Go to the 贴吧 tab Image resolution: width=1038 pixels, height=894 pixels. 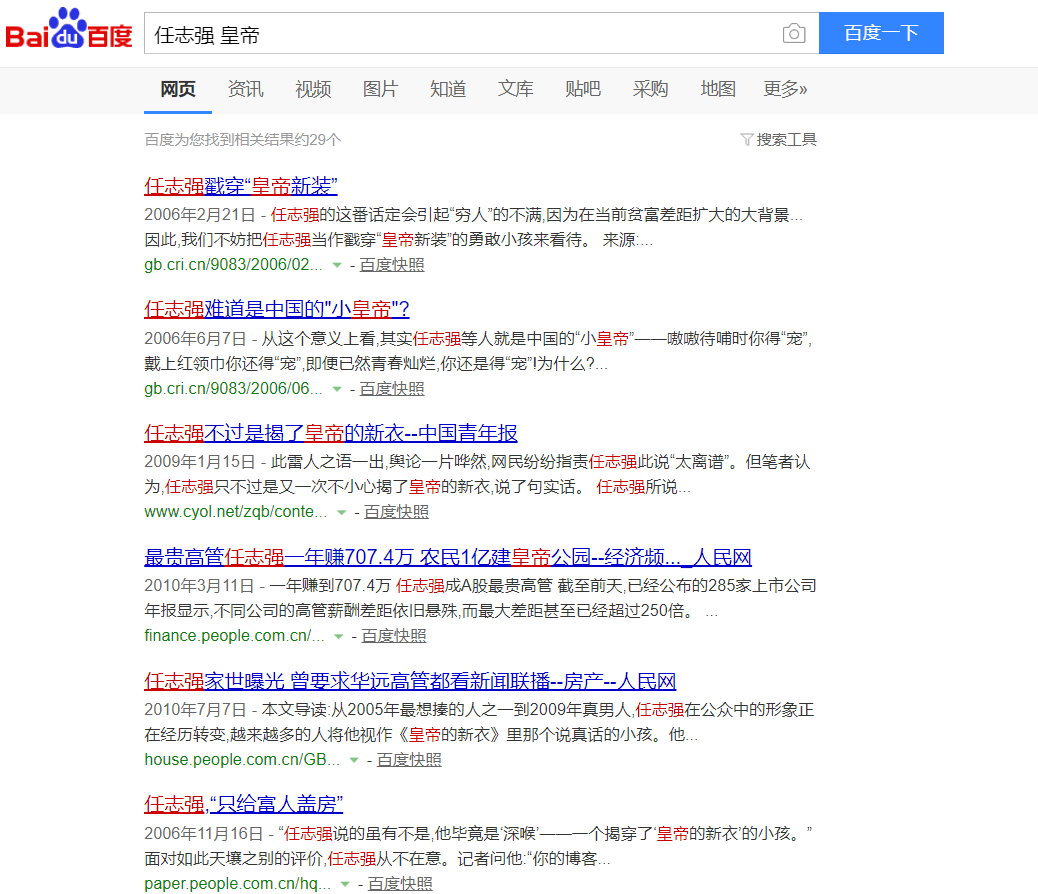(x=583, y=89)
